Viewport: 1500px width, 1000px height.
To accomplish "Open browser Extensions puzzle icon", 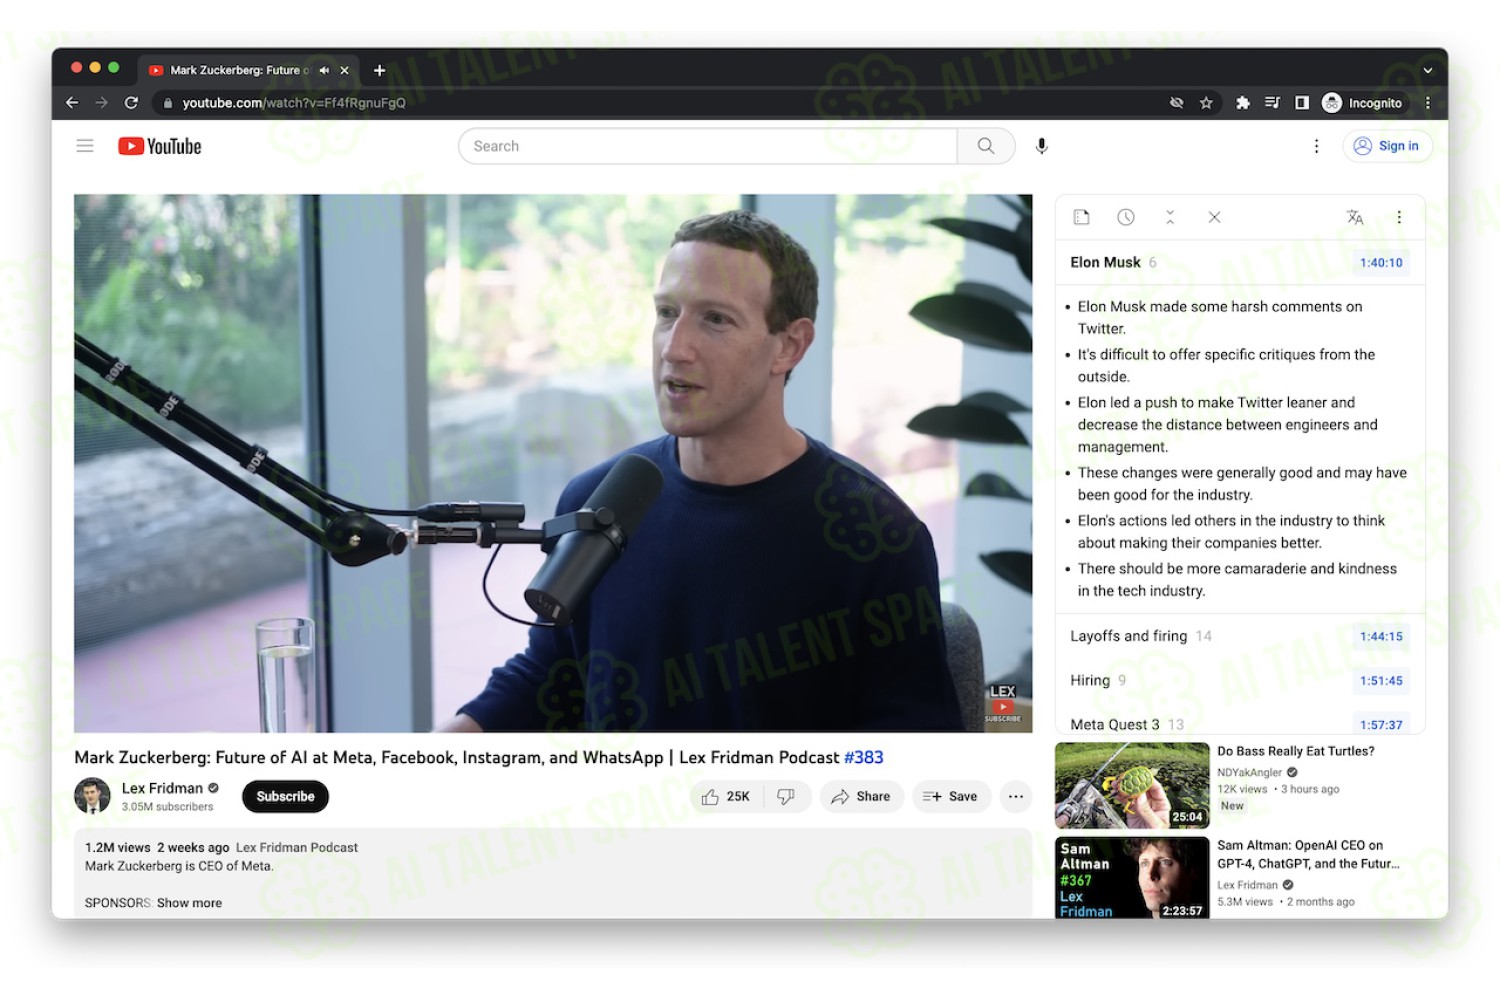I will click(1243, 102).
